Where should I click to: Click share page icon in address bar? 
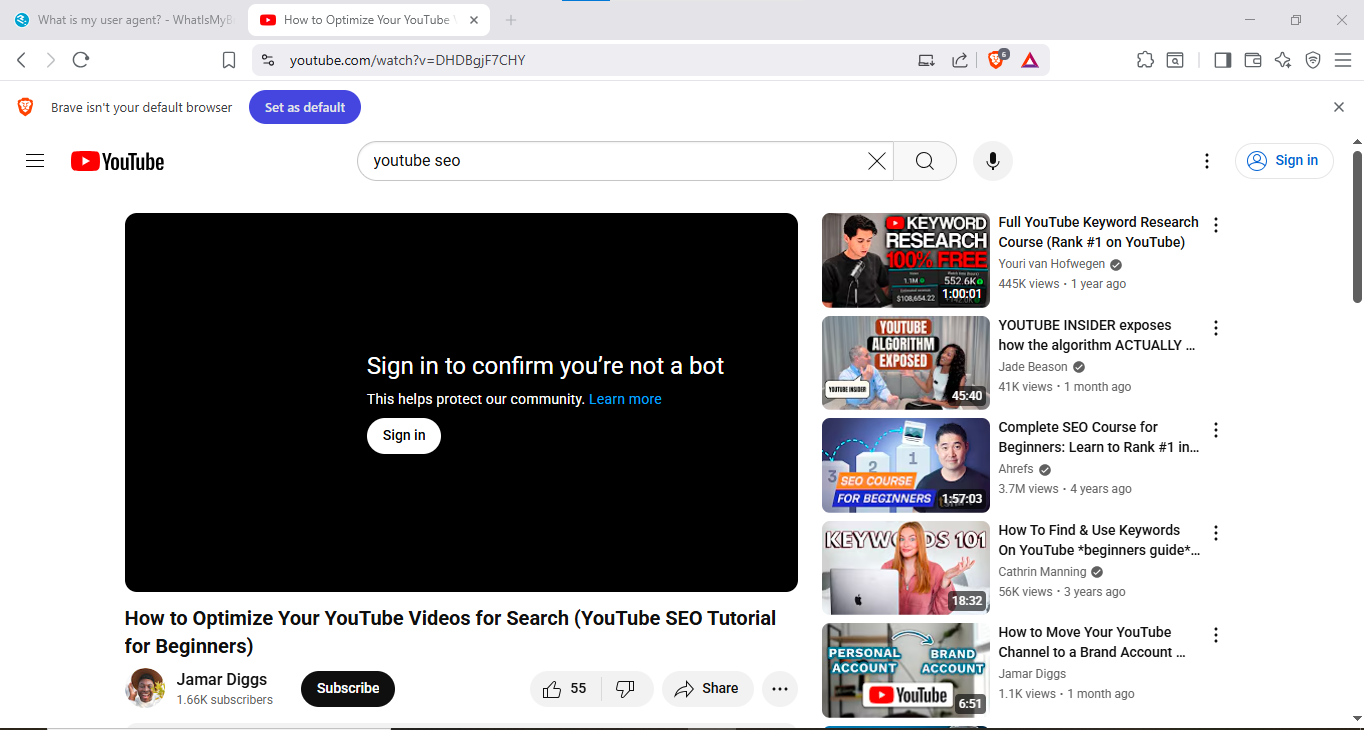click(960, 60)
